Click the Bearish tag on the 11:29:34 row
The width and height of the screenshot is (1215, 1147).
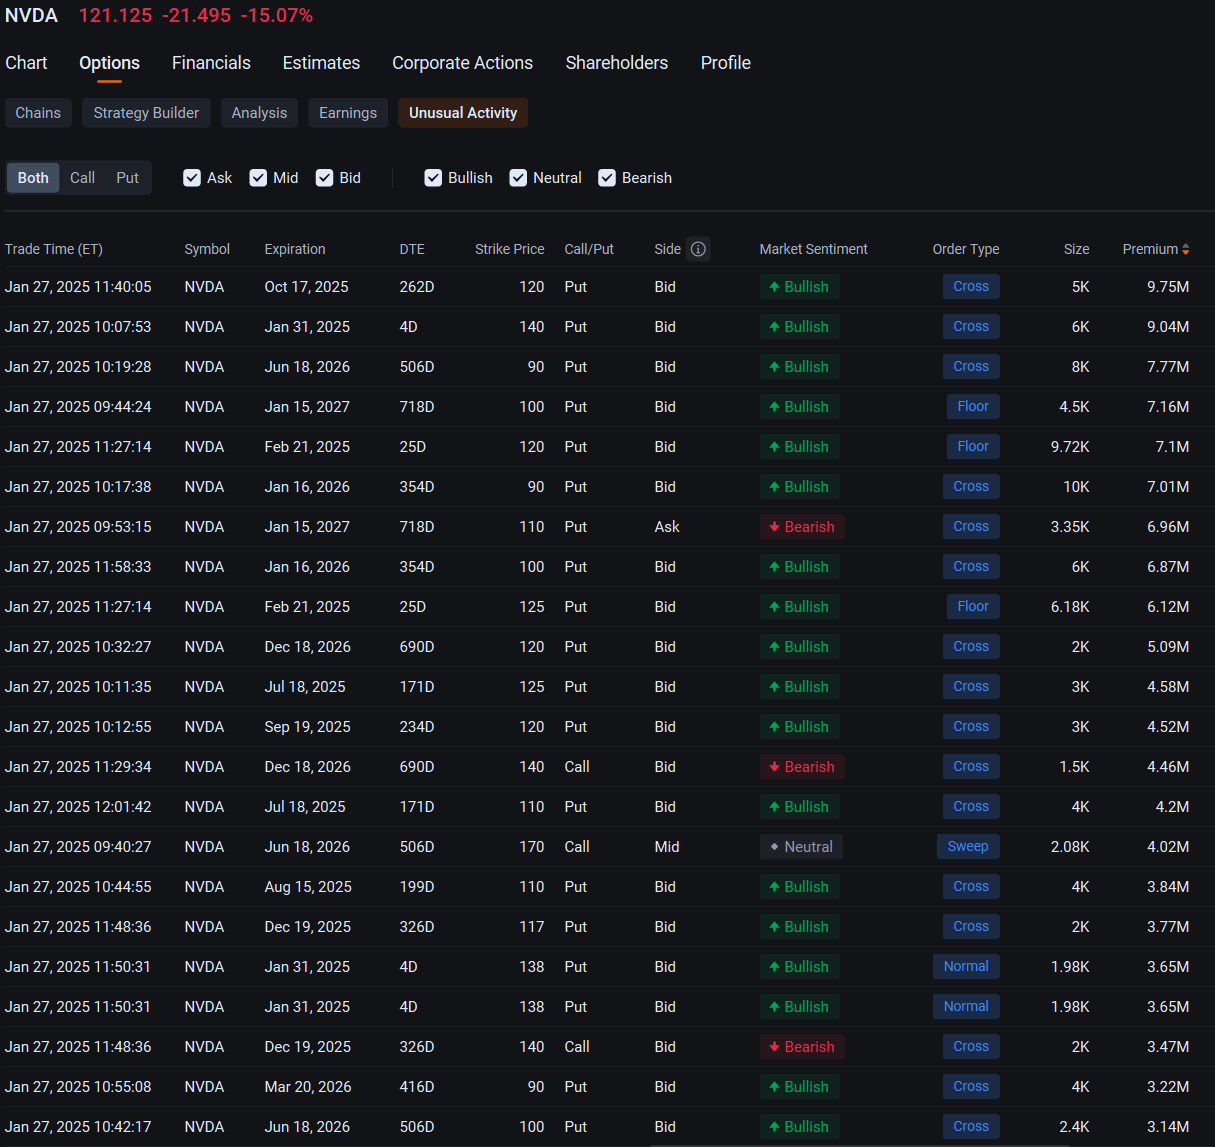pyautogui.click(x=802, y=767)
